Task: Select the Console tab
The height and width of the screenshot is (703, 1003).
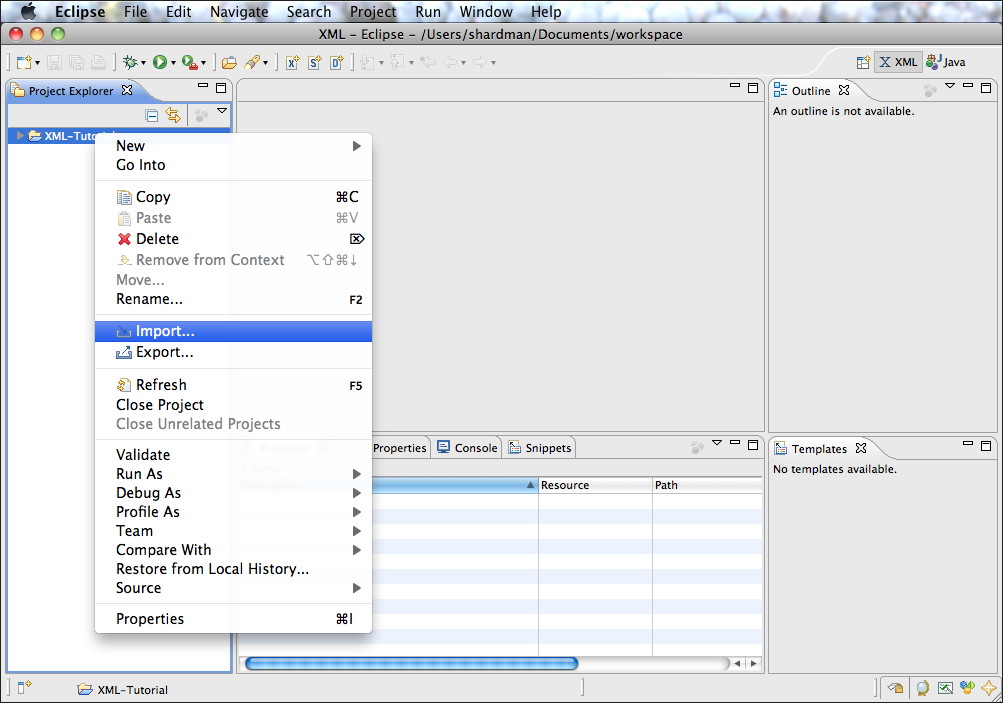Action: pyautogui.click(x=467, y=448)
